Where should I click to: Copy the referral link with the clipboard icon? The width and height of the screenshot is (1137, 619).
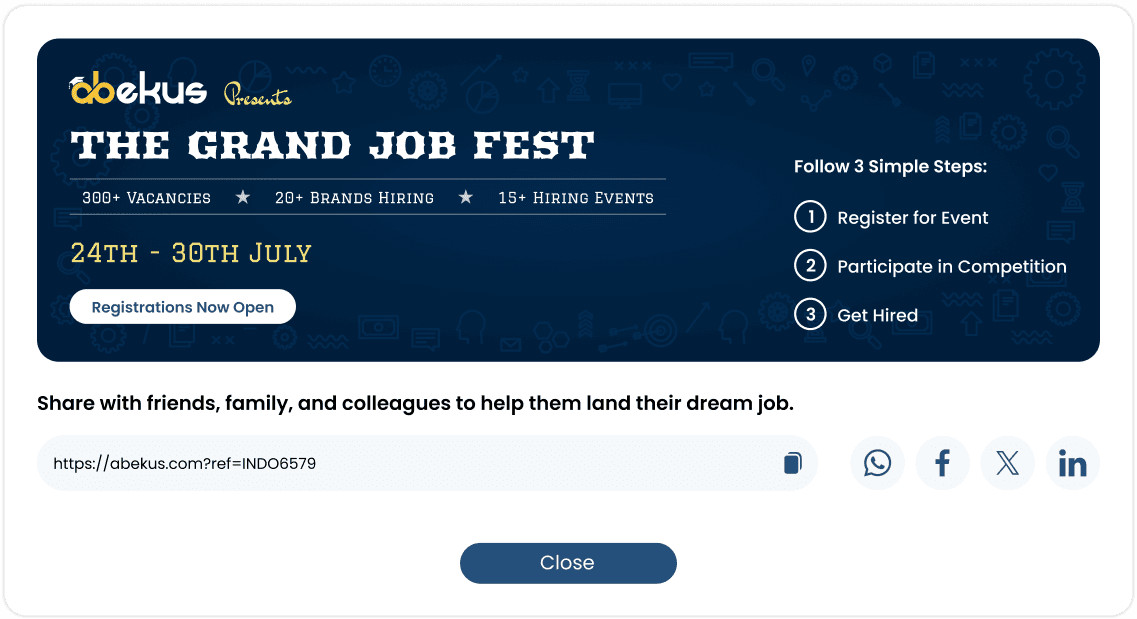click(x=793, y=463)
